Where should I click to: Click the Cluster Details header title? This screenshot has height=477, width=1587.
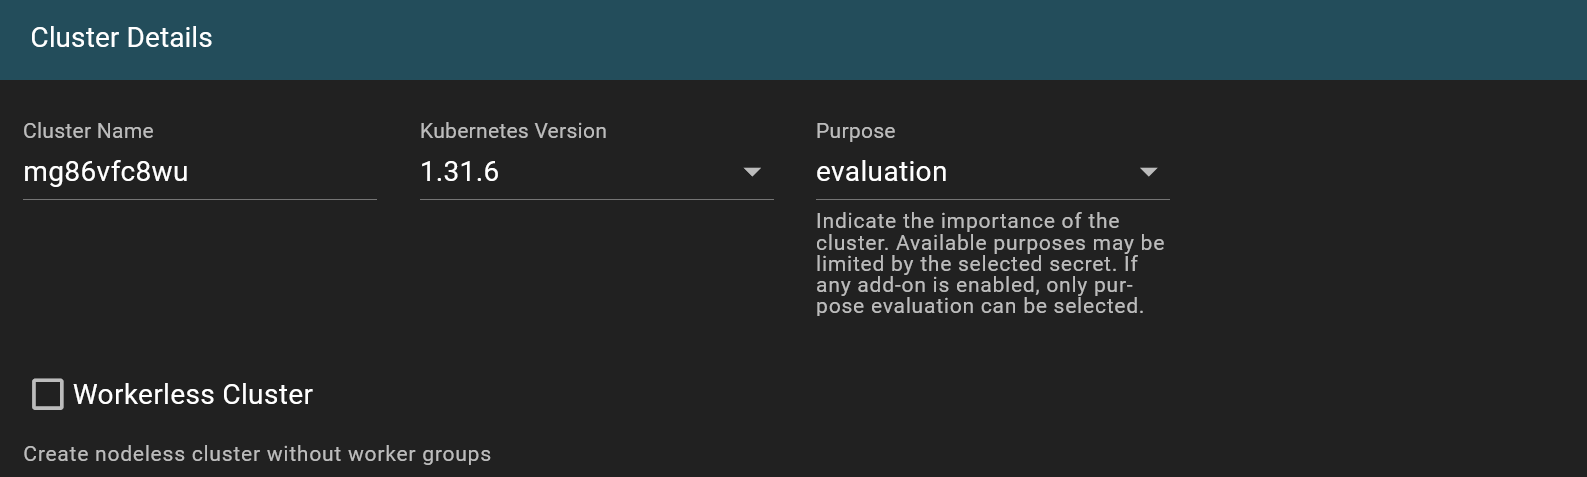[122, 38]
